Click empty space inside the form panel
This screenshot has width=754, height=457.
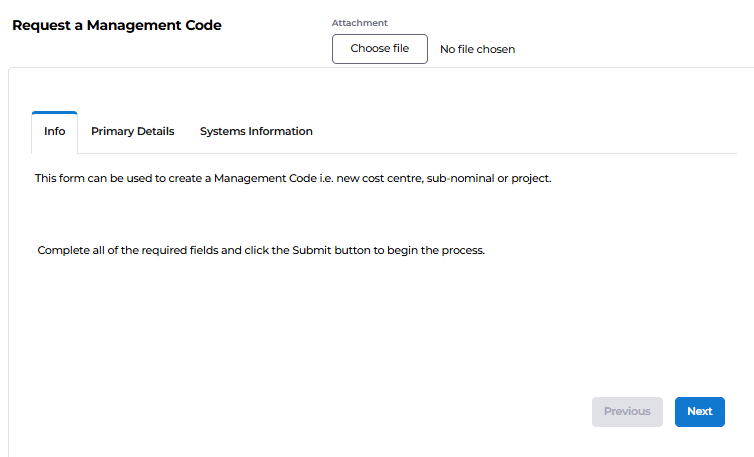[x=337, y=327]
